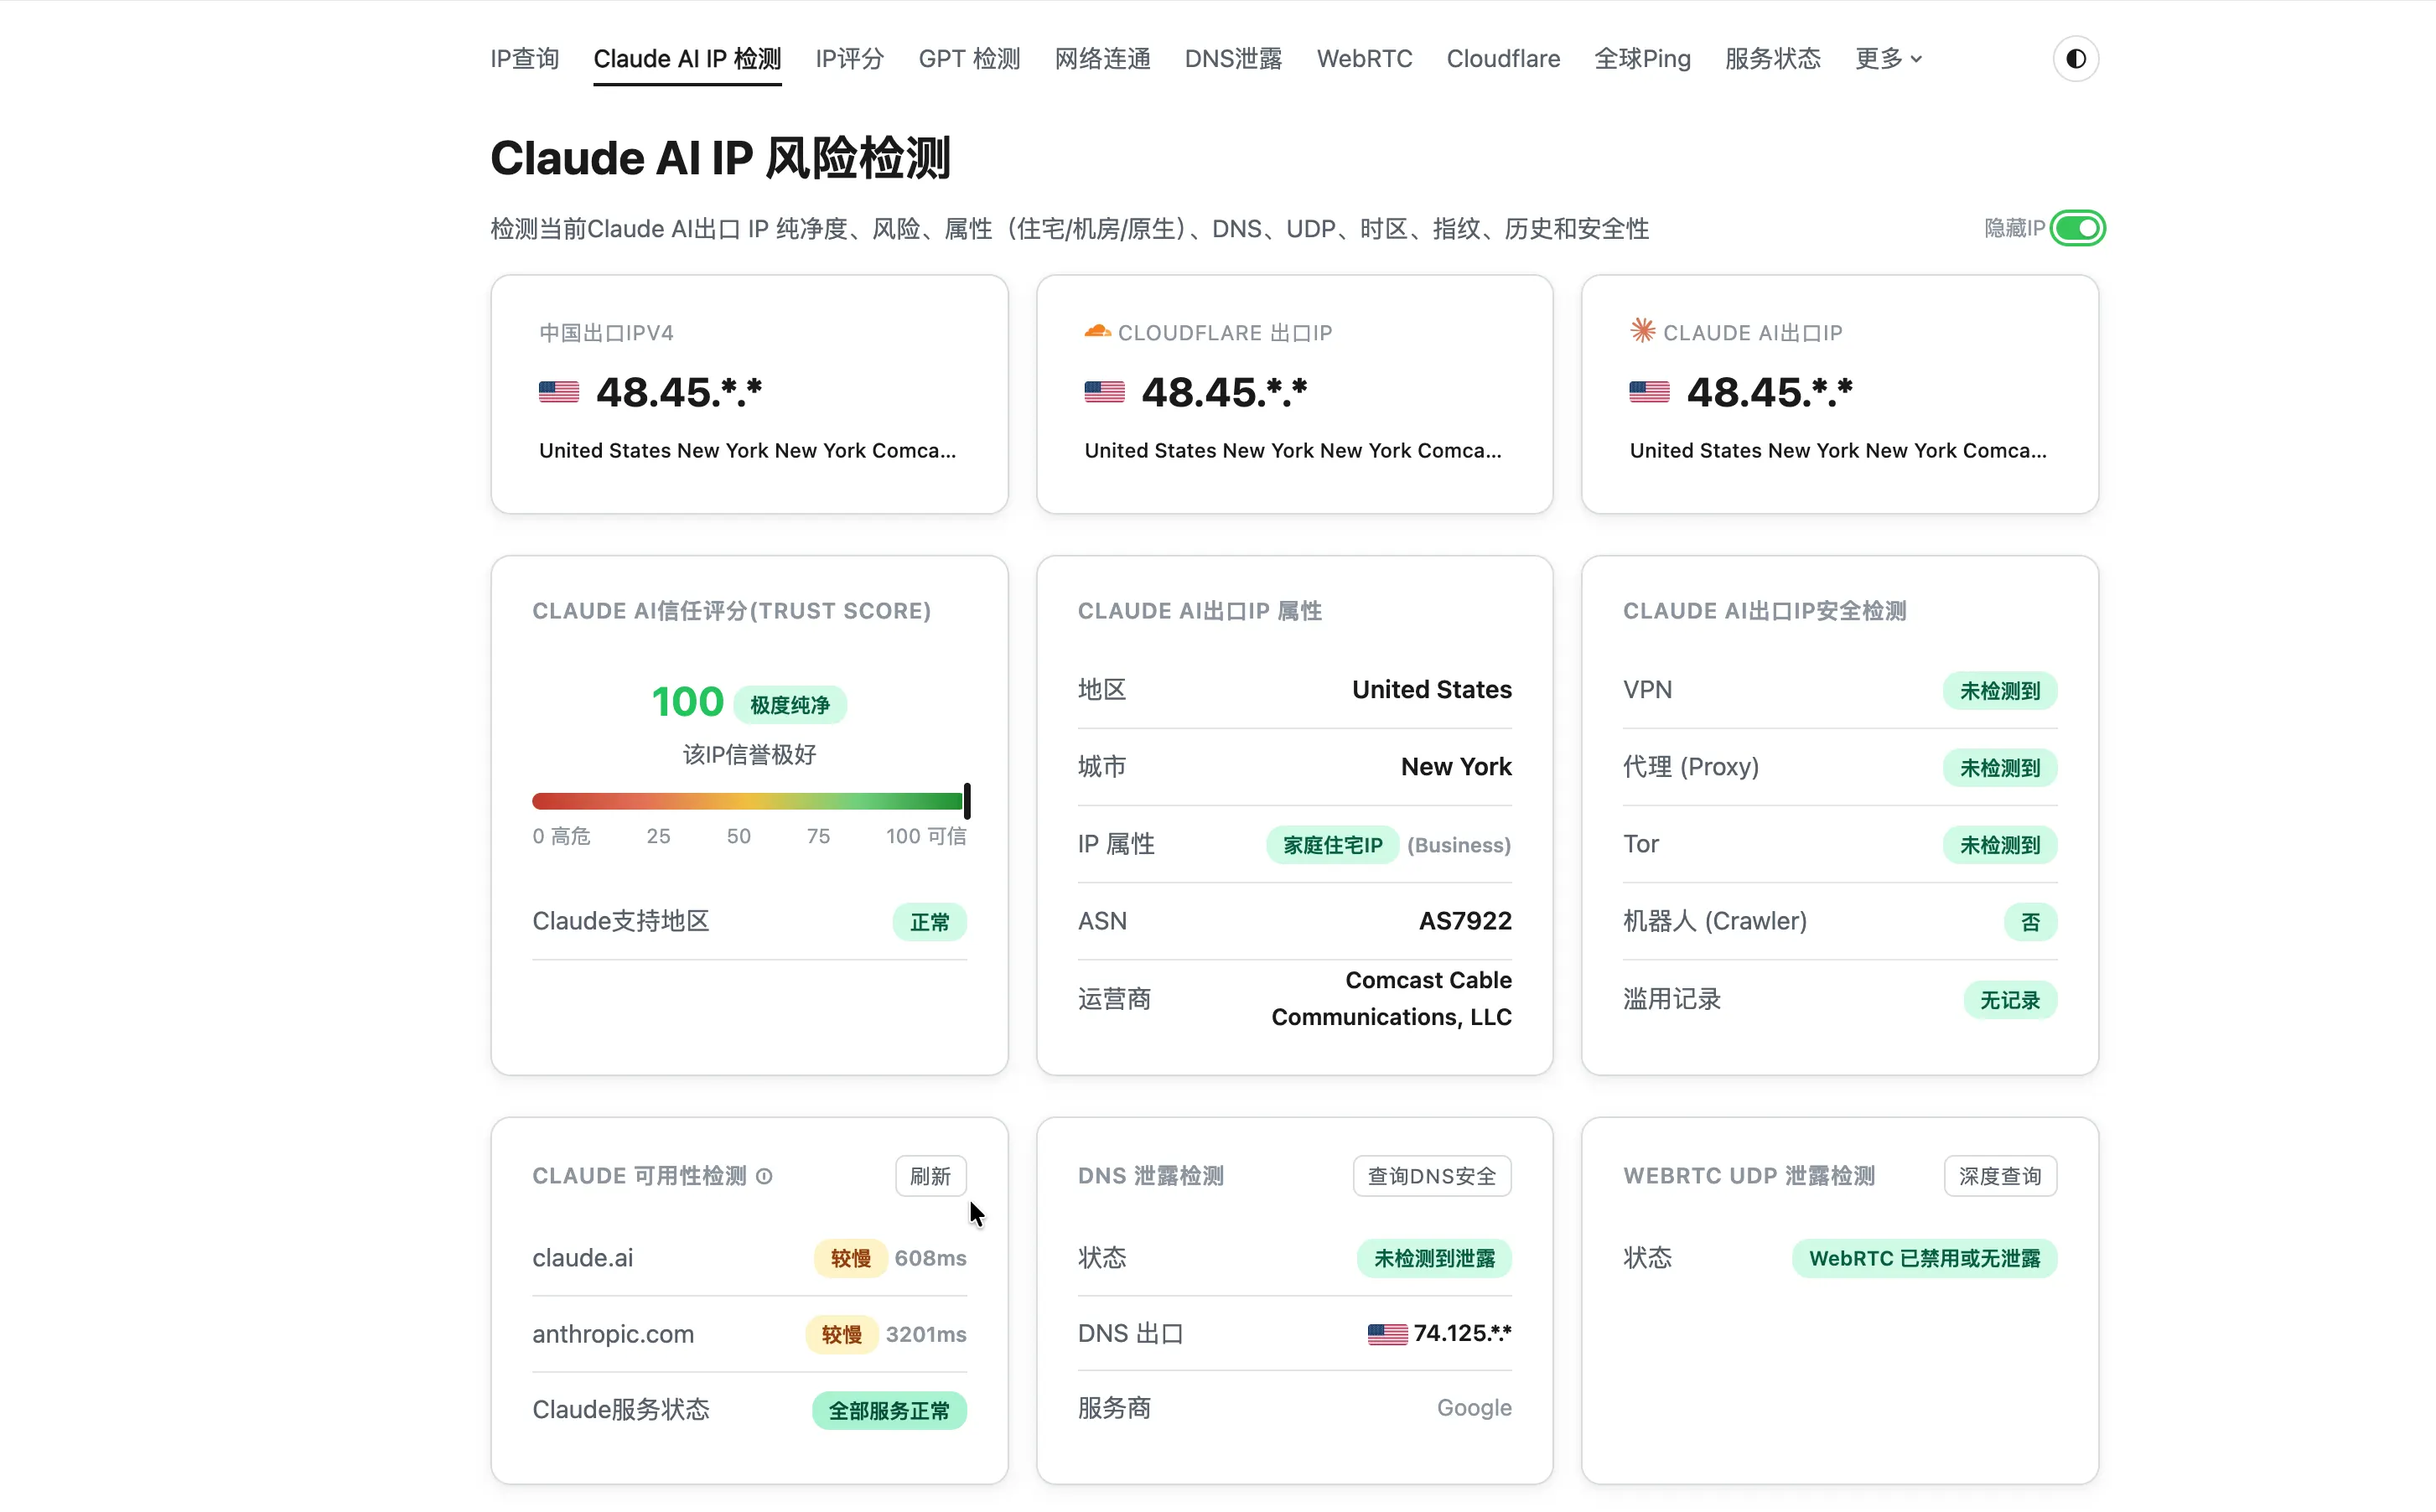The width and height of the screenshot is (2436, 1512).
Task: Toggle the dark mode theme icon
Action: [2075, 59]
